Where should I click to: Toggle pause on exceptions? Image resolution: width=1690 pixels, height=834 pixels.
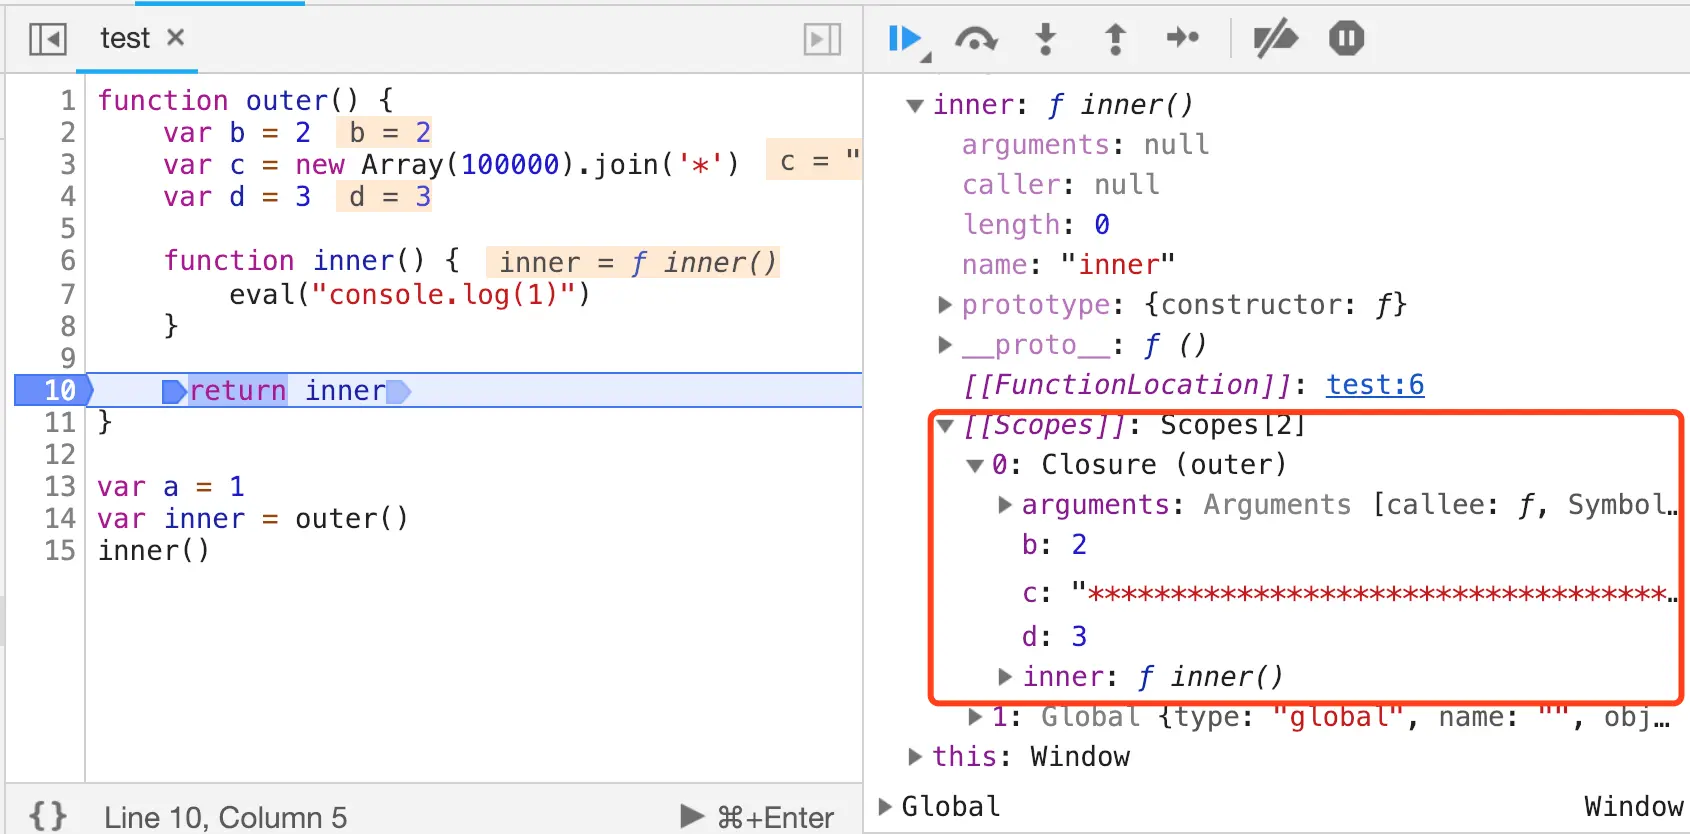pos(1346,39)
